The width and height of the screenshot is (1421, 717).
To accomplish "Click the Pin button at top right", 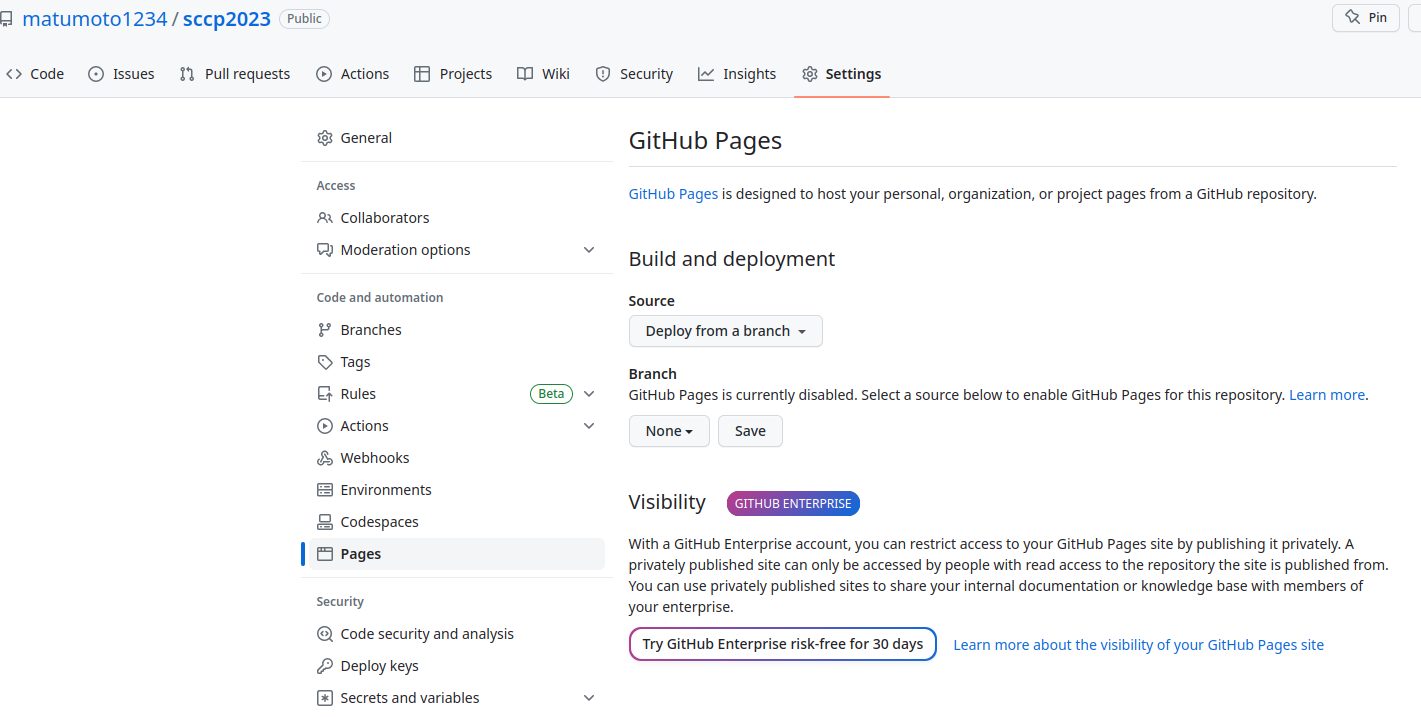I will (x=1365, y=17).
